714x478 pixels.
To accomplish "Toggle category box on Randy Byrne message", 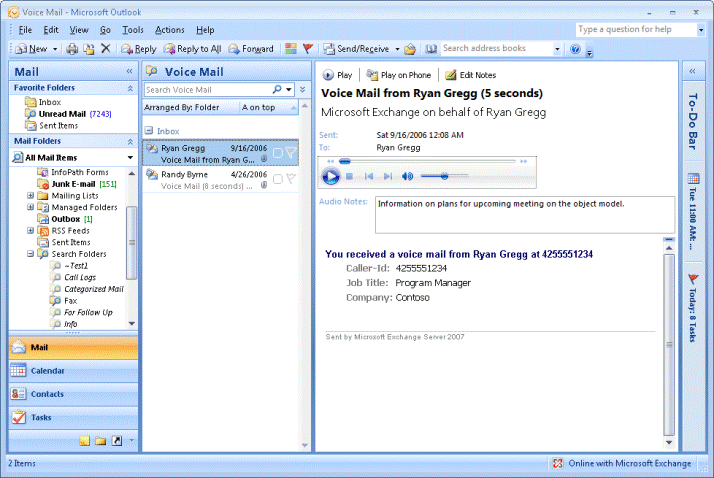I will pyautogui.click(x=277, y=179).
